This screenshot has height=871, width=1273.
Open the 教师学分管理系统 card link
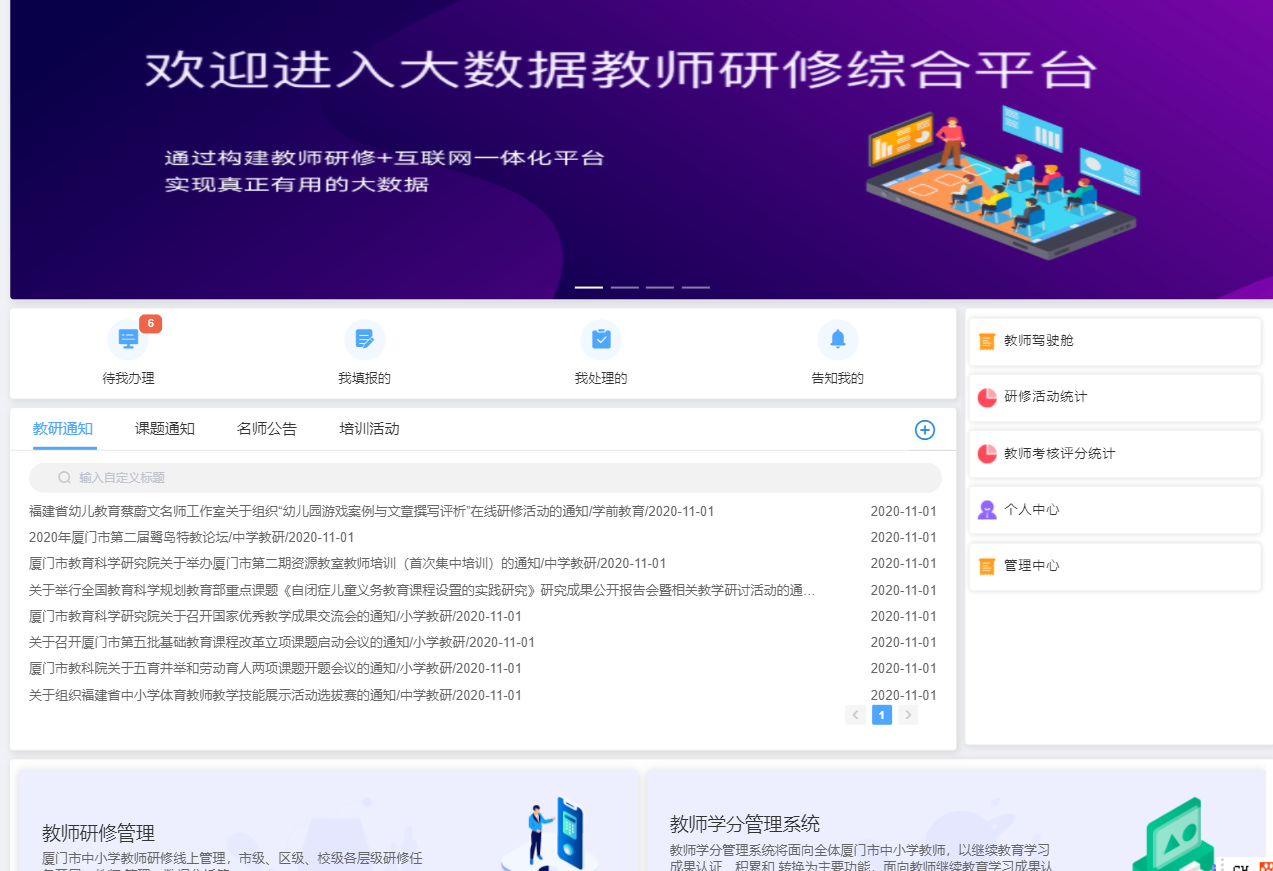745,823
